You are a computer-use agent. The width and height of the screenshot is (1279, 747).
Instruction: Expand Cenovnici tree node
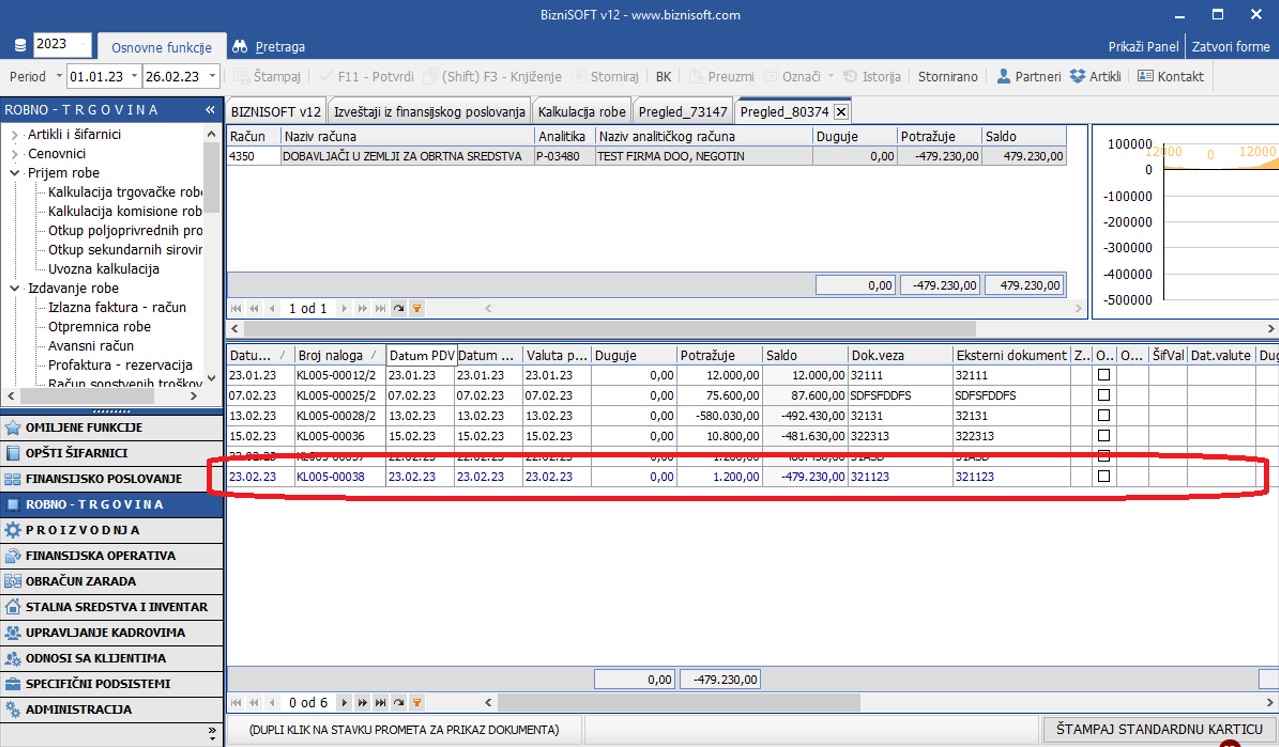tap(15, 154)
